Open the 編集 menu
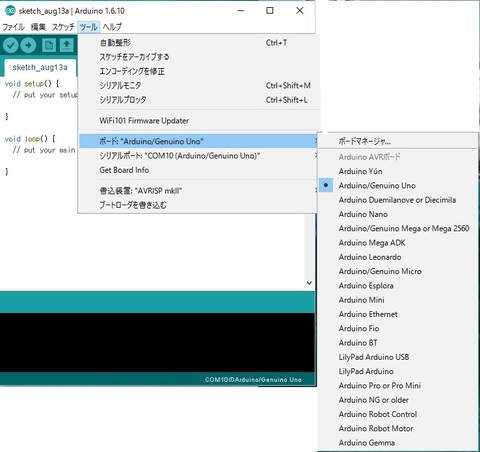480x452 pixels. pyautogui.click(x=38, y=27)
